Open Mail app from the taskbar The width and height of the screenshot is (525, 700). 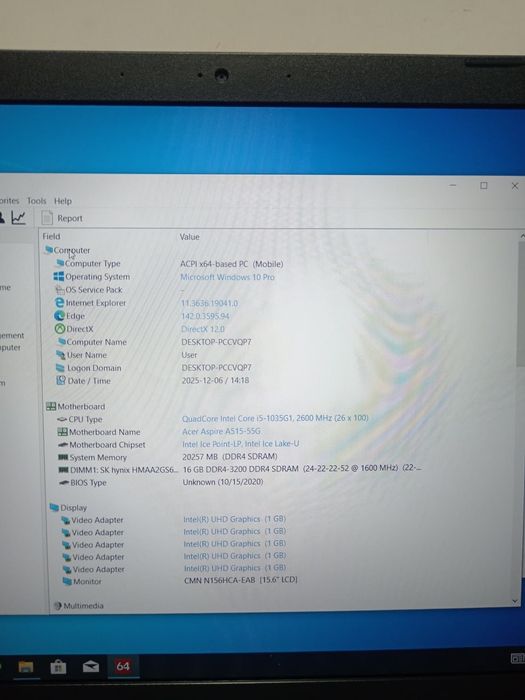click(x=91, y=667)
